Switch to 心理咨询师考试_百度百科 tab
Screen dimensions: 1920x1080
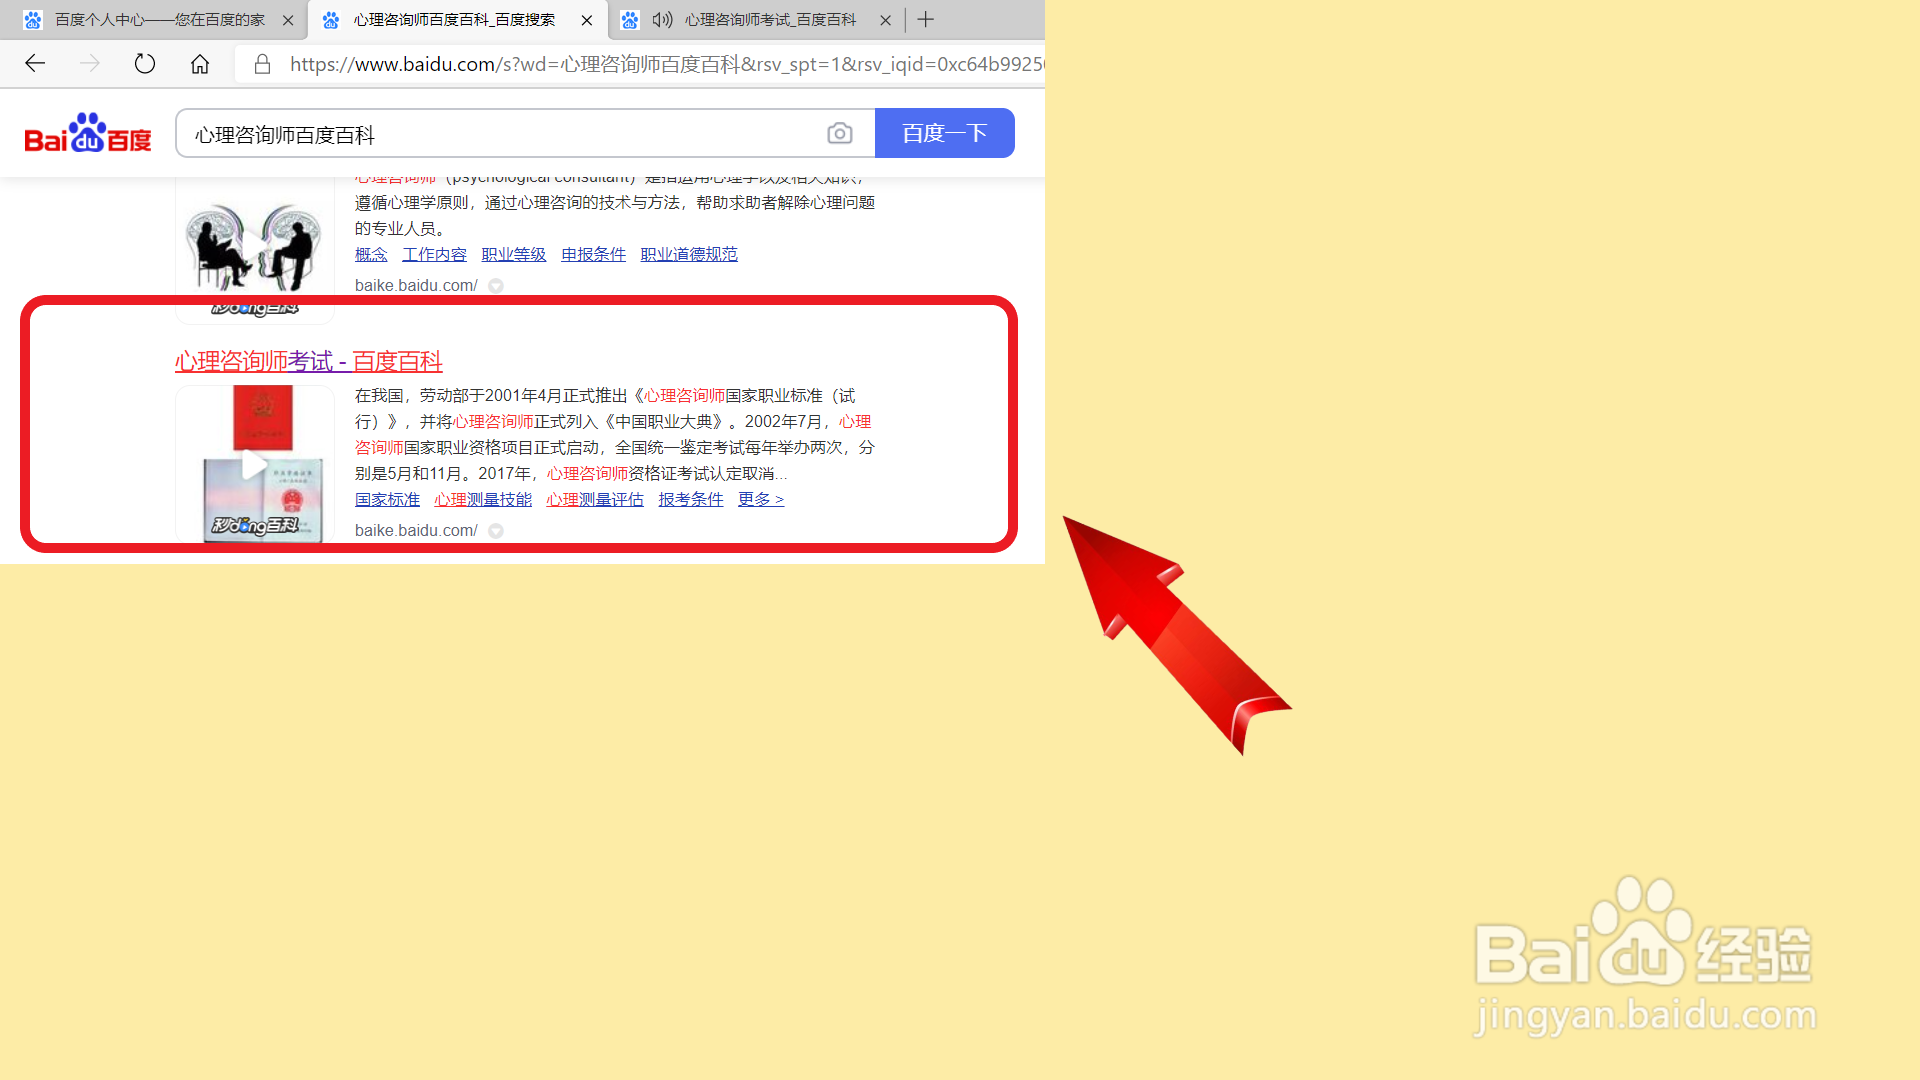(770, 19)
